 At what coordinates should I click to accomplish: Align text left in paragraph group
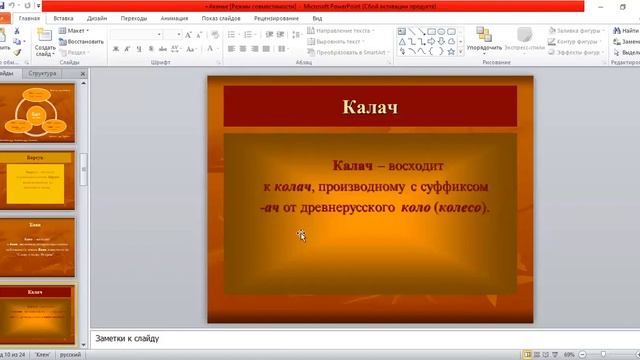[x=231, y=49]
